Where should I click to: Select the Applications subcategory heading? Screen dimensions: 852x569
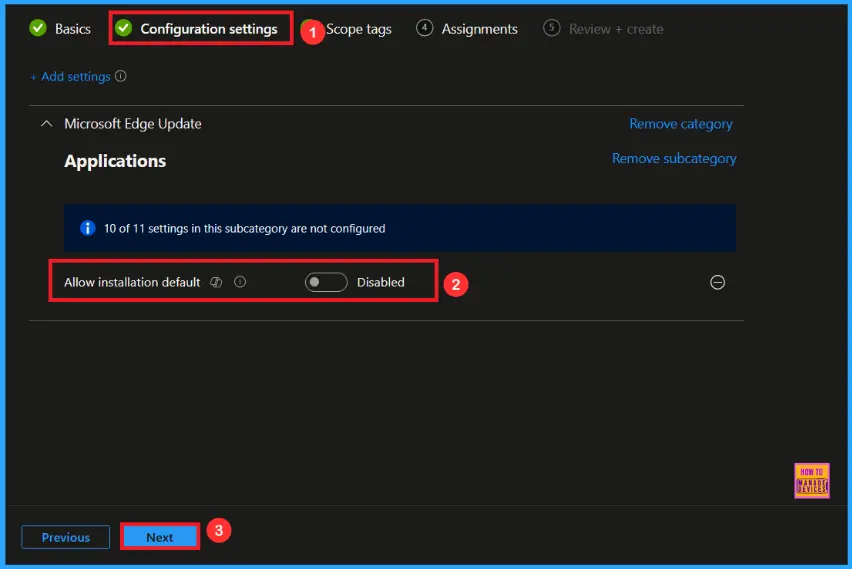115,161
